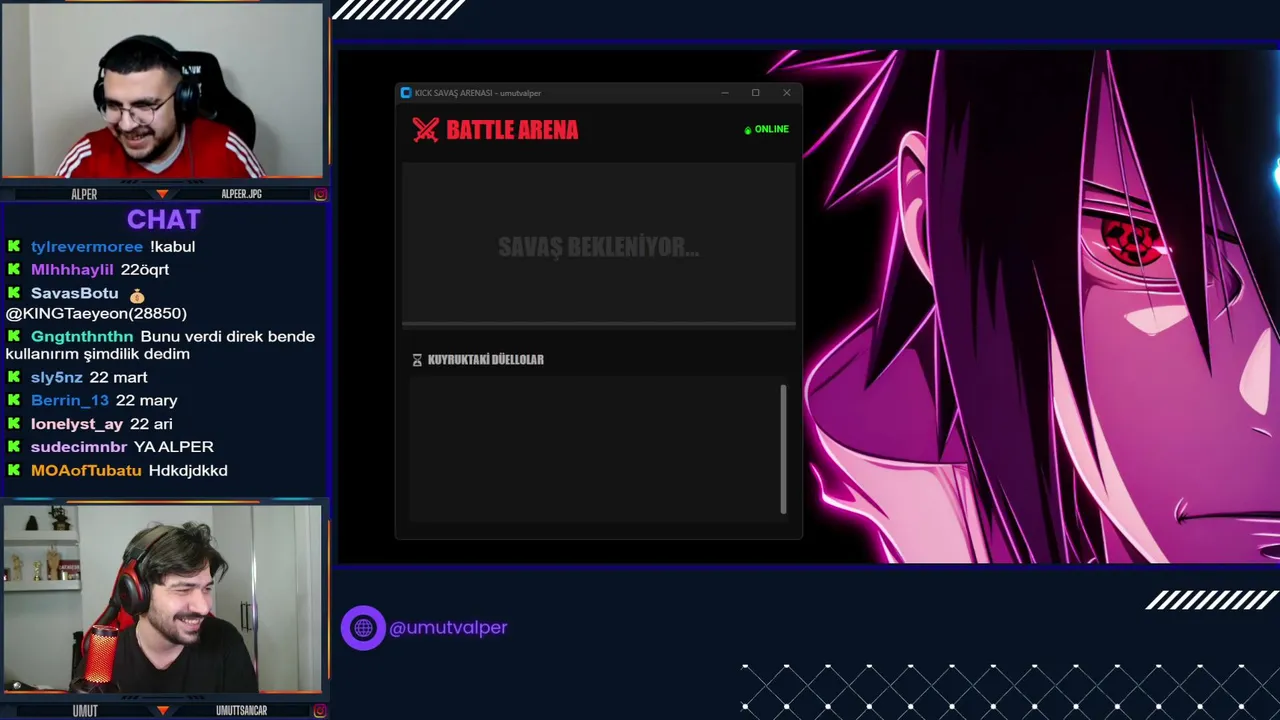Select username sly5nz in chat

point(57,377)
